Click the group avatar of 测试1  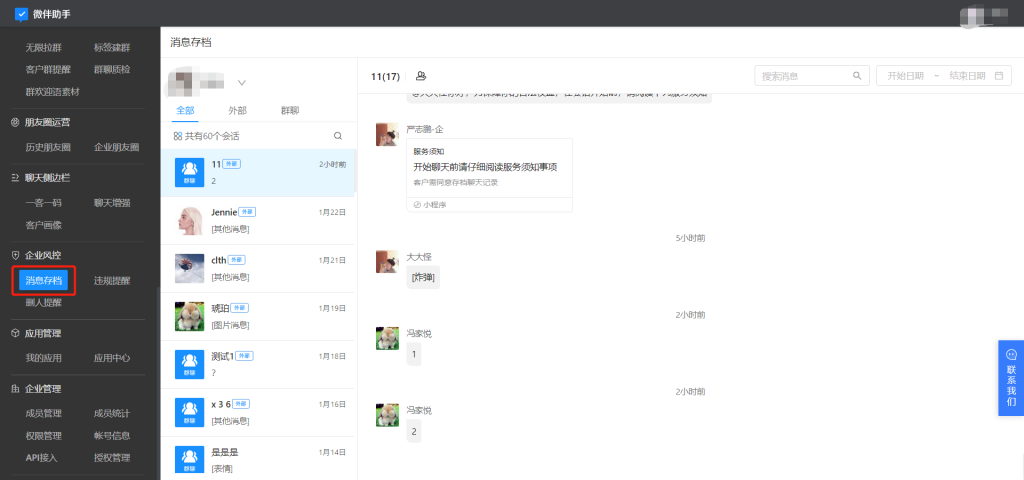tap(190, 364)
